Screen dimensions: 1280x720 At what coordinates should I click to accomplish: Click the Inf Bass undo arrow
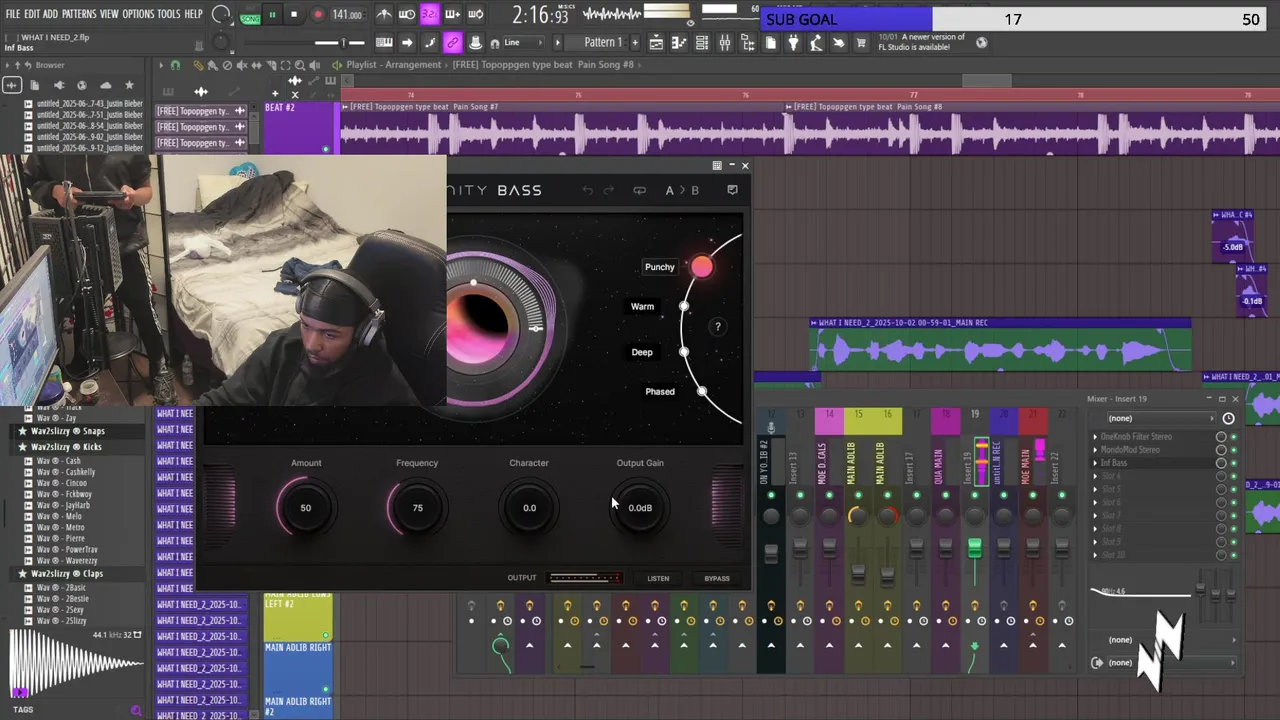(x=588, y=190)
